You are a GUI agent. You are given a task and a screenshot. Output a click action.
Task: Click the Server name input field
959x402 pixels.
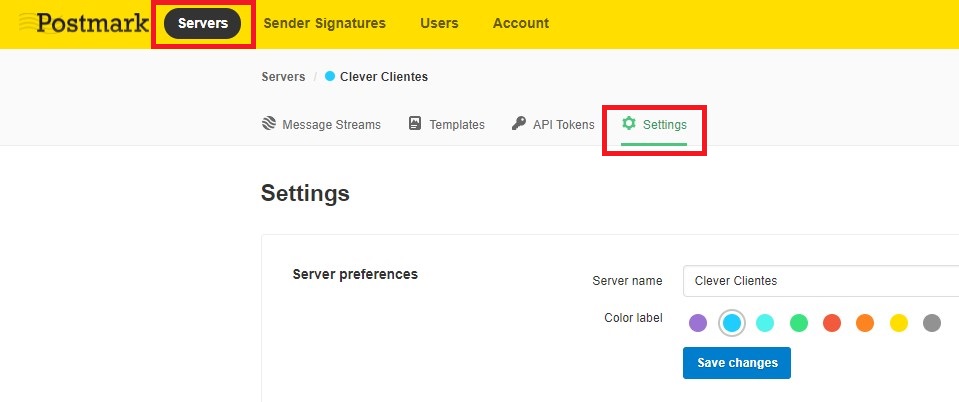[x=820, y=281]
